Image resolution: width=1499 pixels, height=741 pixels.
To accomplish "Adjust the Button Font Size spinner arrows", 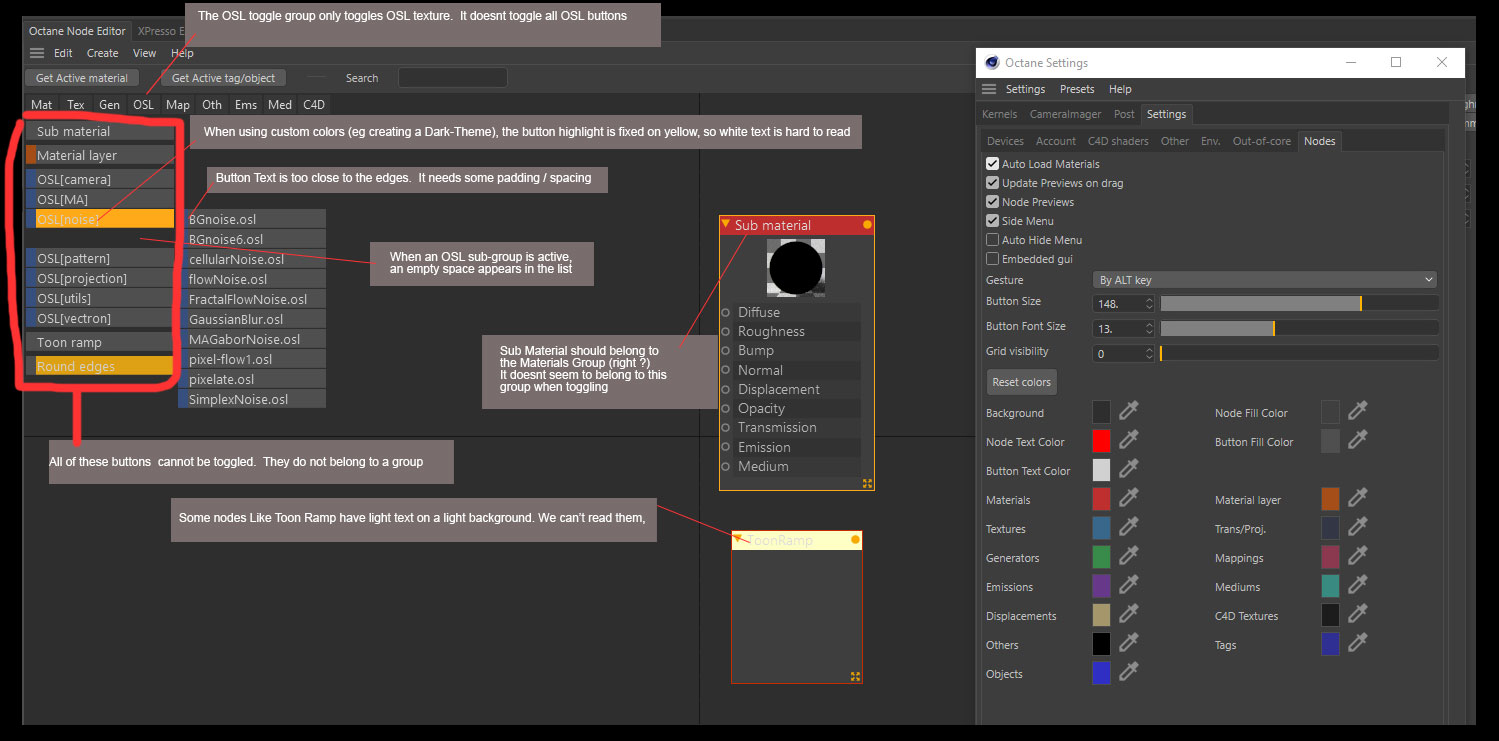I will (x=1149, y=327).
